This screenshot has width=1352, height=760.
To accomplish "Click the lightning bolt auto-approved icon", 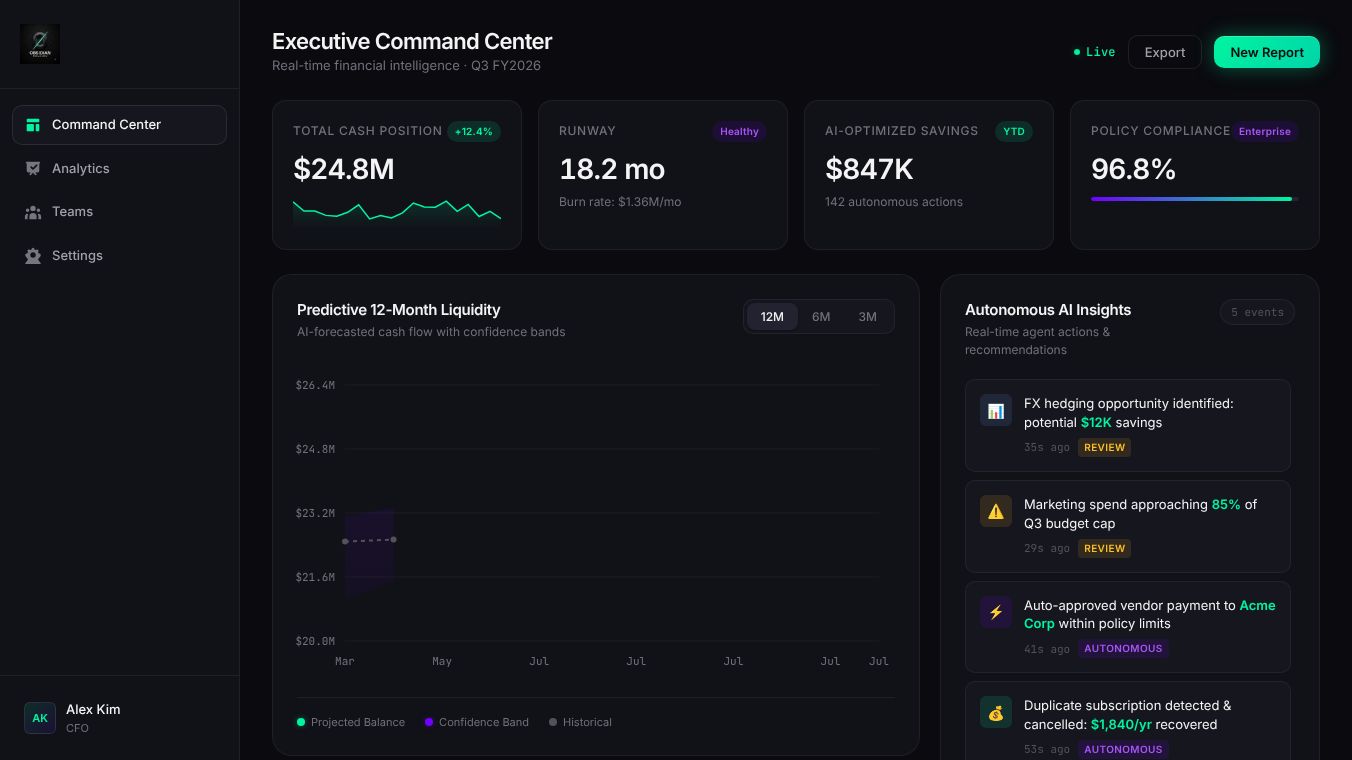I will tap(996, 613).
